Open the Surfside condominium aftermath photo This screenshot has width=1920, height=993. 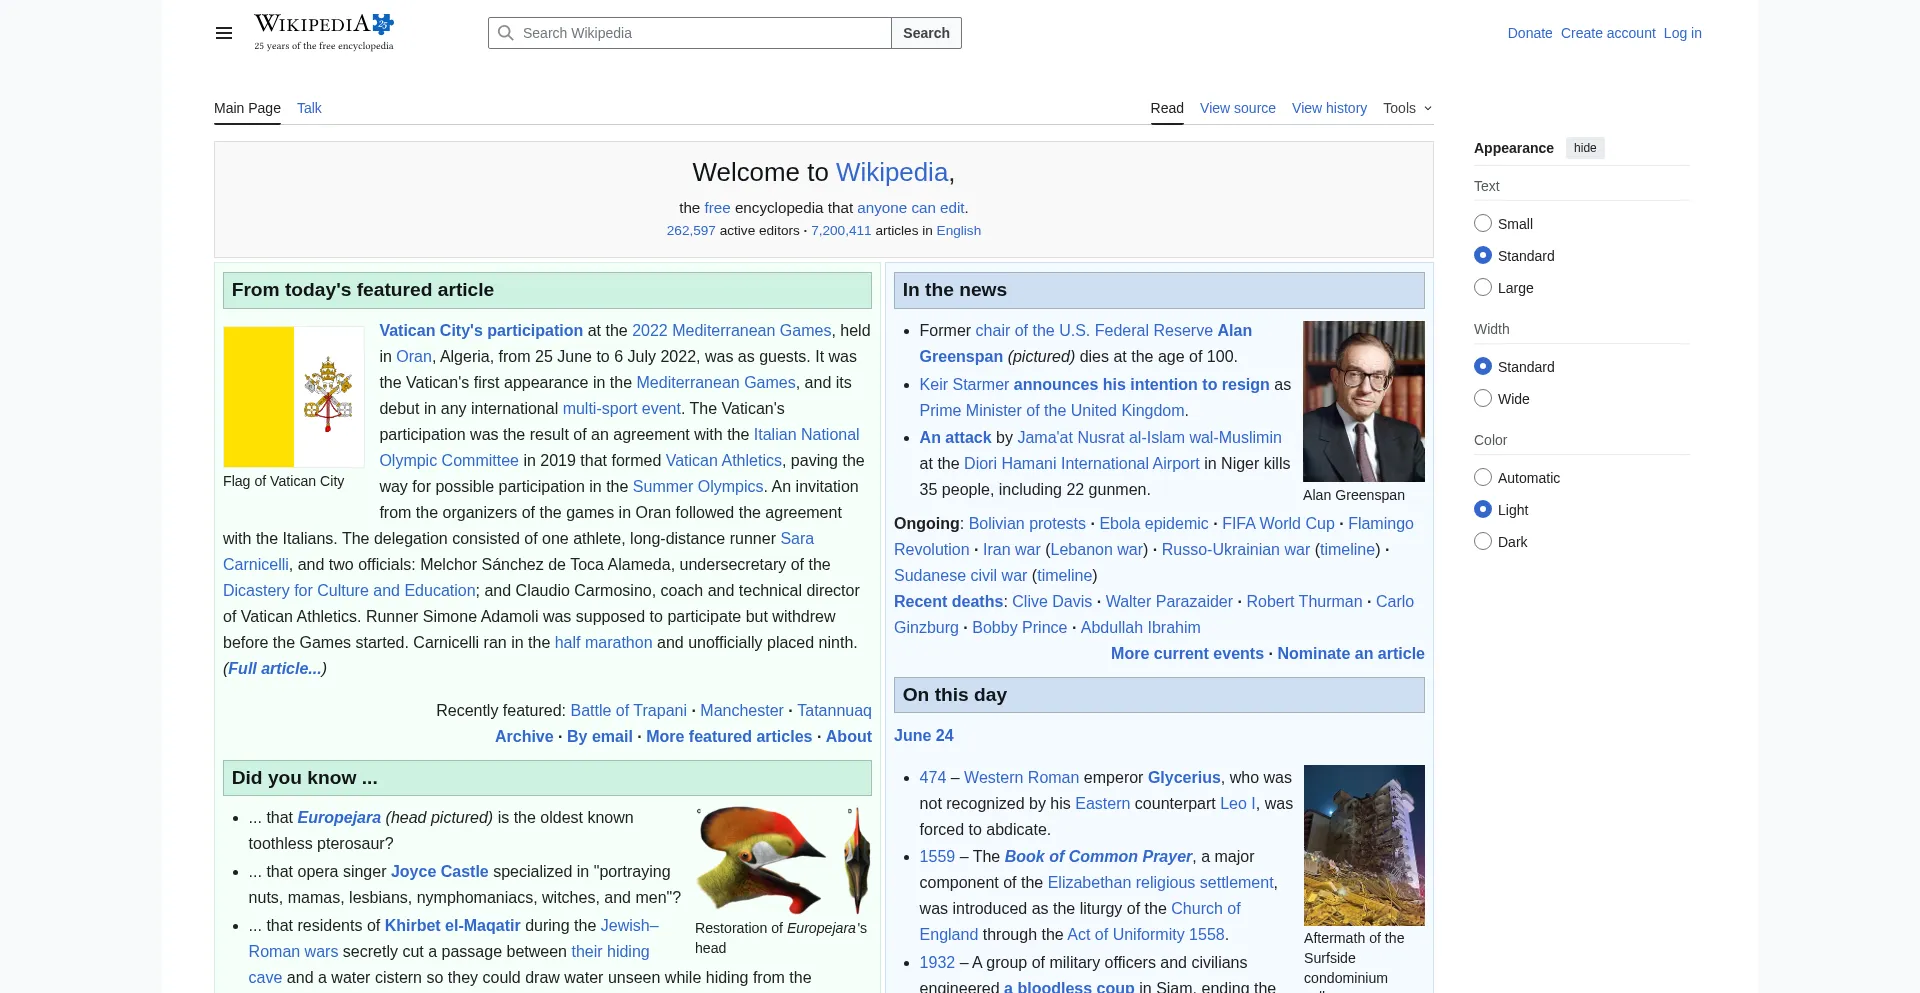point(1364,845)
